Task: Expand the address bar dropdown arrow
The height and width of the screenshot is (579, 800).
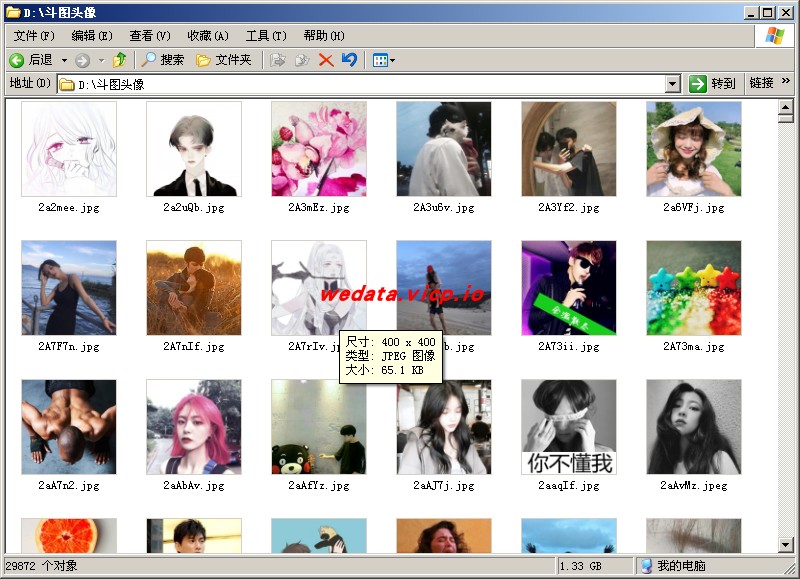Action: coord(673,84)
